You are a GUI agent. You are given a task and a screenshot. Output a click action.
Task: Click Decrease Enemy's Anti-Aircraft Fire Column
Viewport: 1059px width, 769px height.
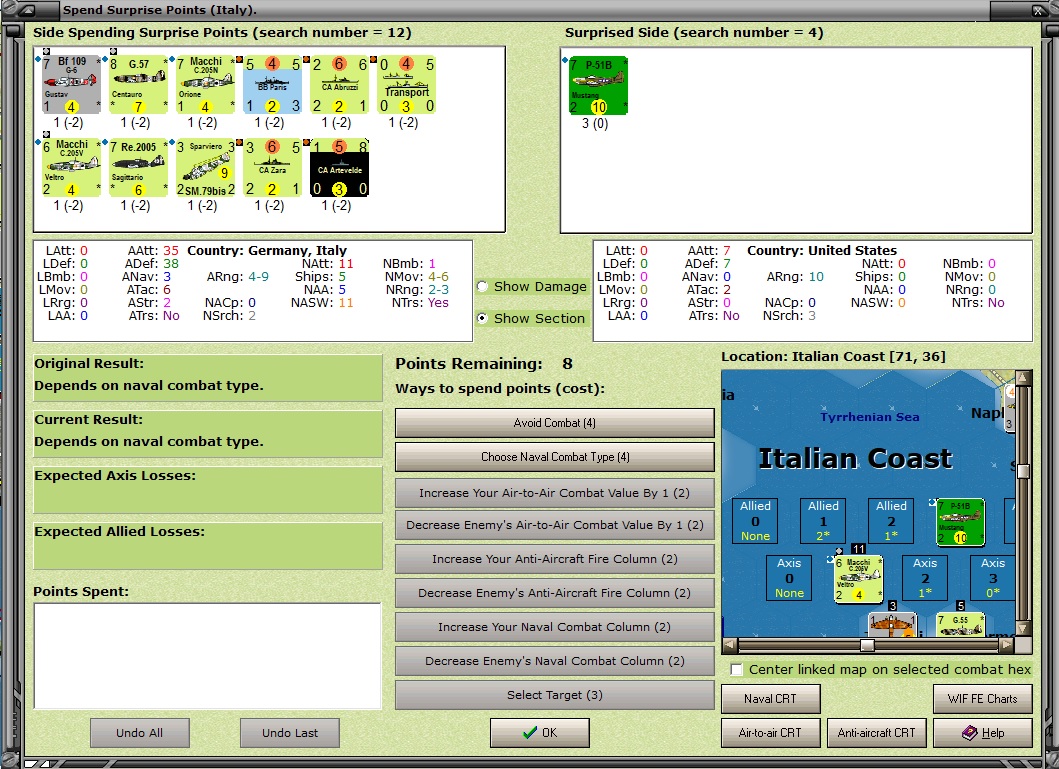tap(554, 593)
